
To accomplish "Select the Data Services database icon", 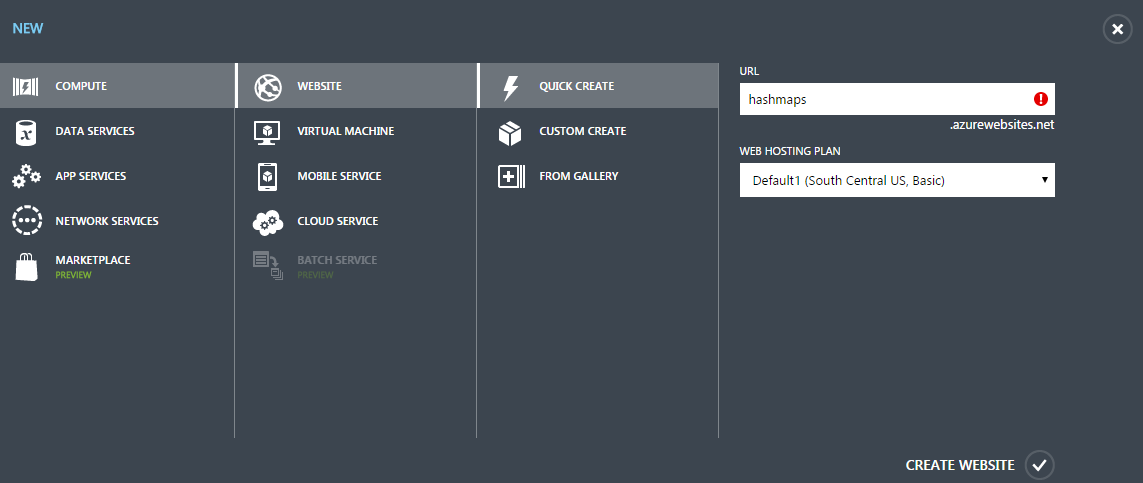I will click(26, 132).
